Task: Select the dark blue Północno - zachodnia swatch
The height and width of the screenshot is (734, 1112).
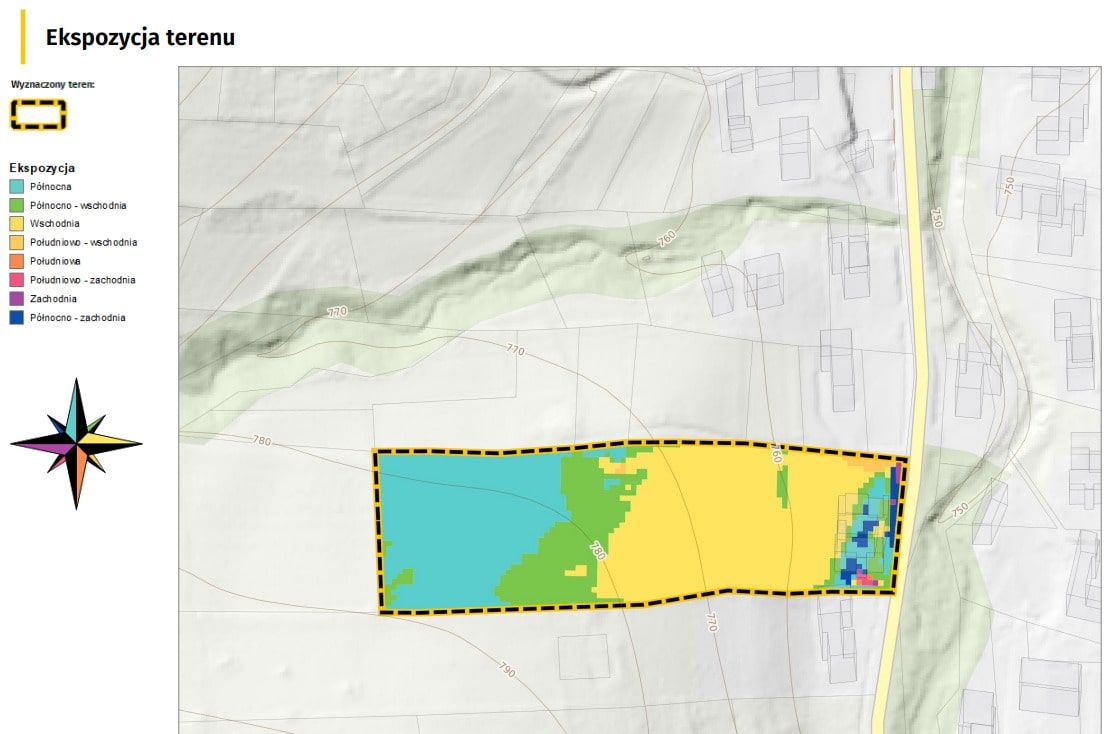Action: point(17,318)
